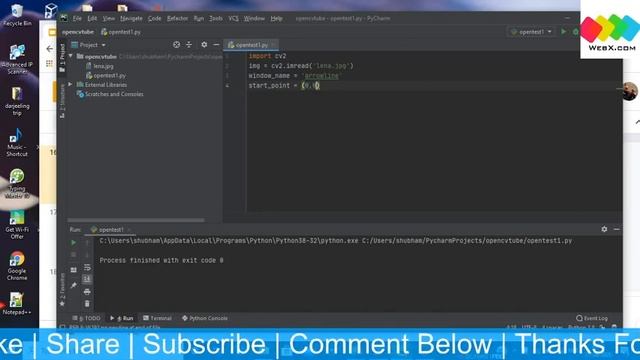Hide the Project panel with minus icon
Screen dimensions: 640x360
tap(216, 44)
